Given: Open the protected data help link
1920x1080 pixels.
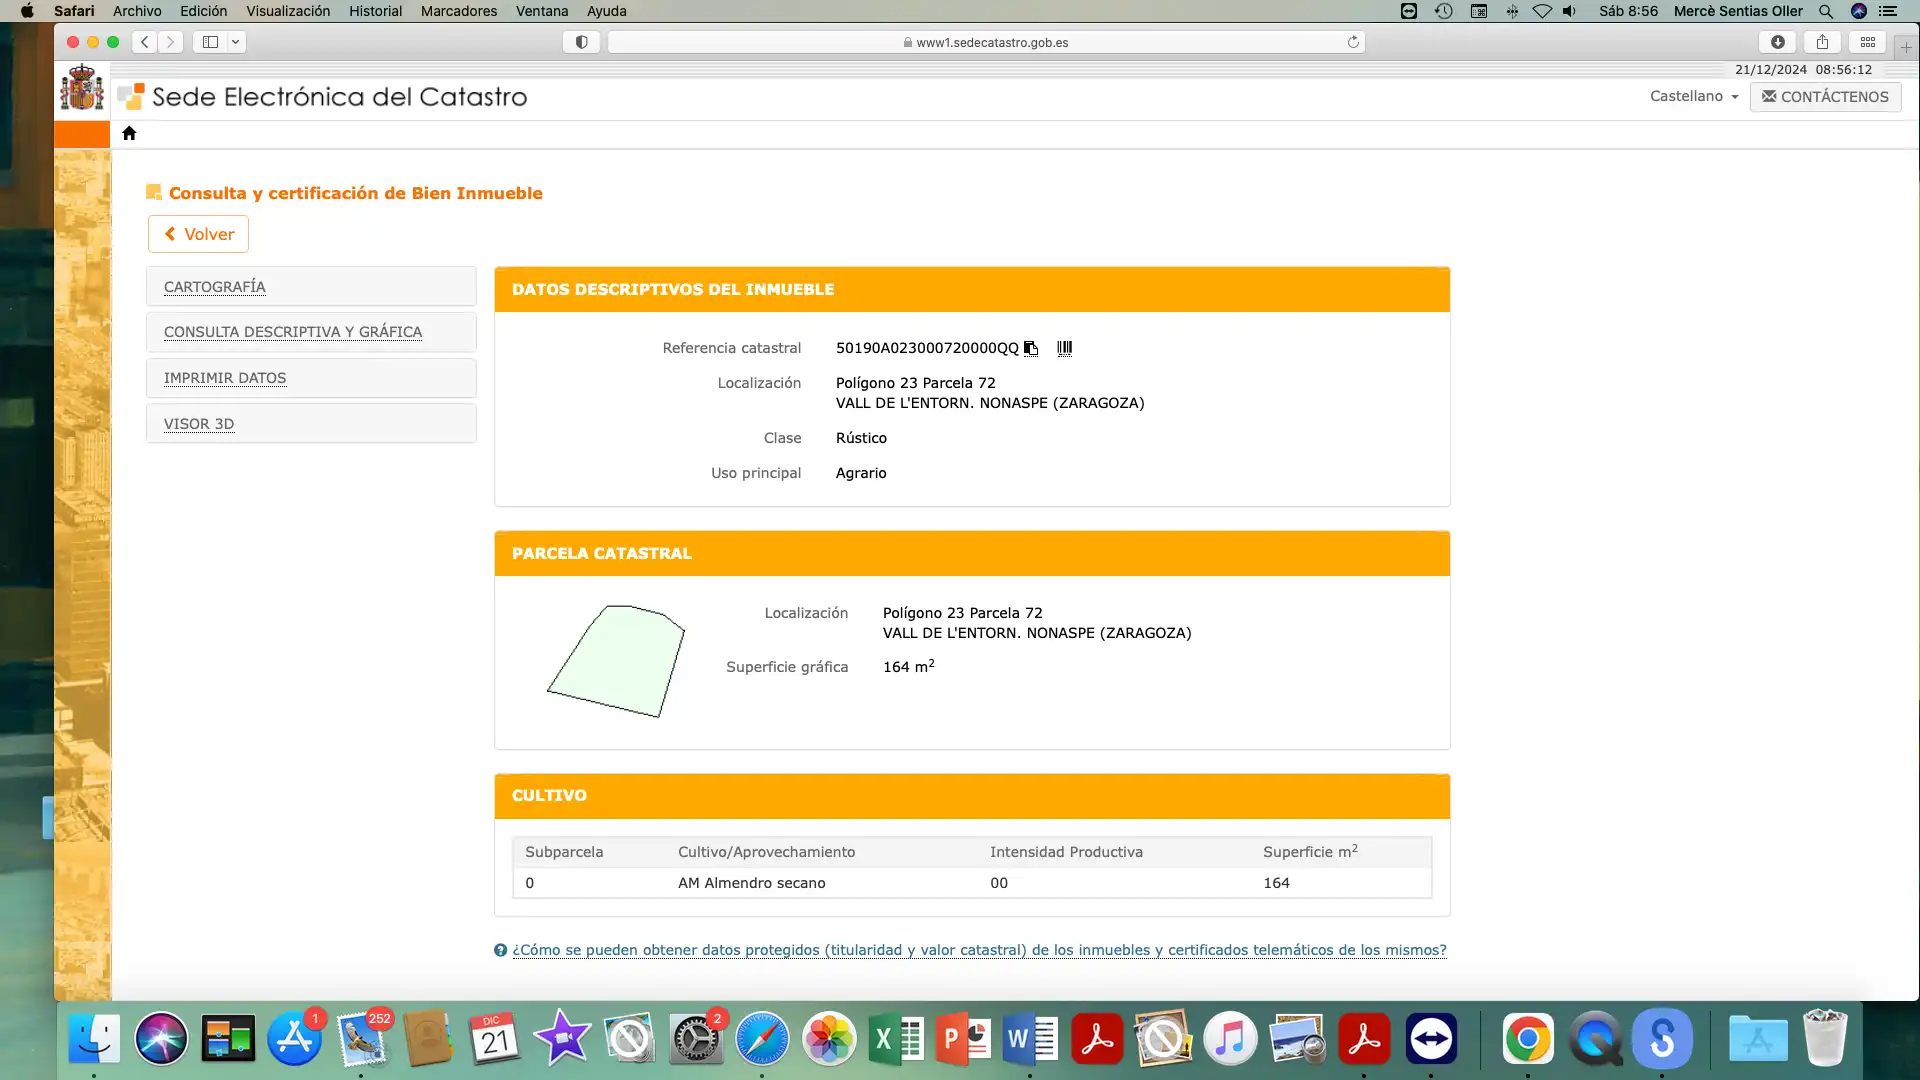Looking at the screenshot, I should (979, 950).
